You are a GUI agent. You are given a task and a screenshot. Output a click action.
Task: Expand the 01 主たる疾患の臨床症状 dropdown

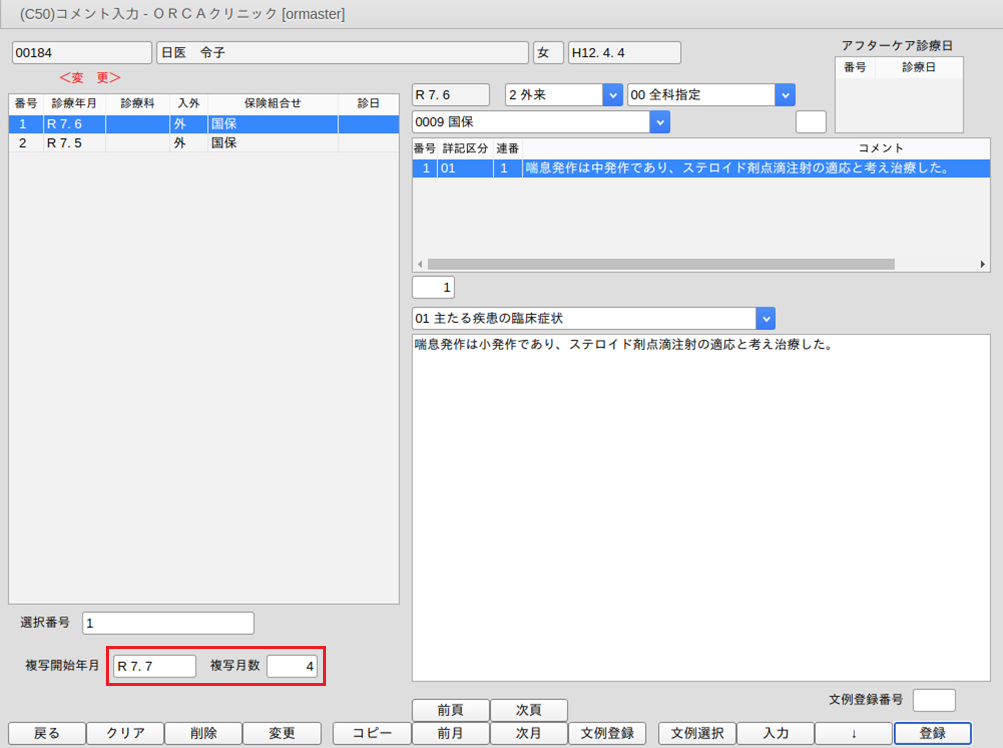coord(765,319)
